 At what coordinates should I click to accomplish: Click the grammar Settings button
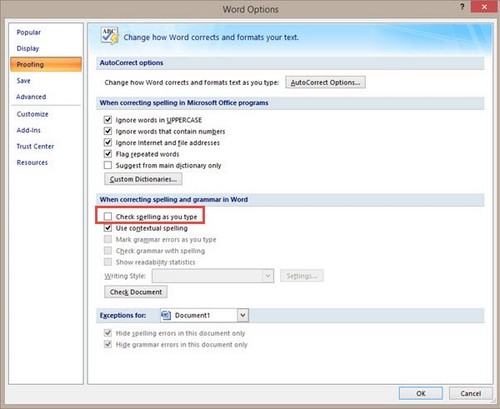coord(302,276)
